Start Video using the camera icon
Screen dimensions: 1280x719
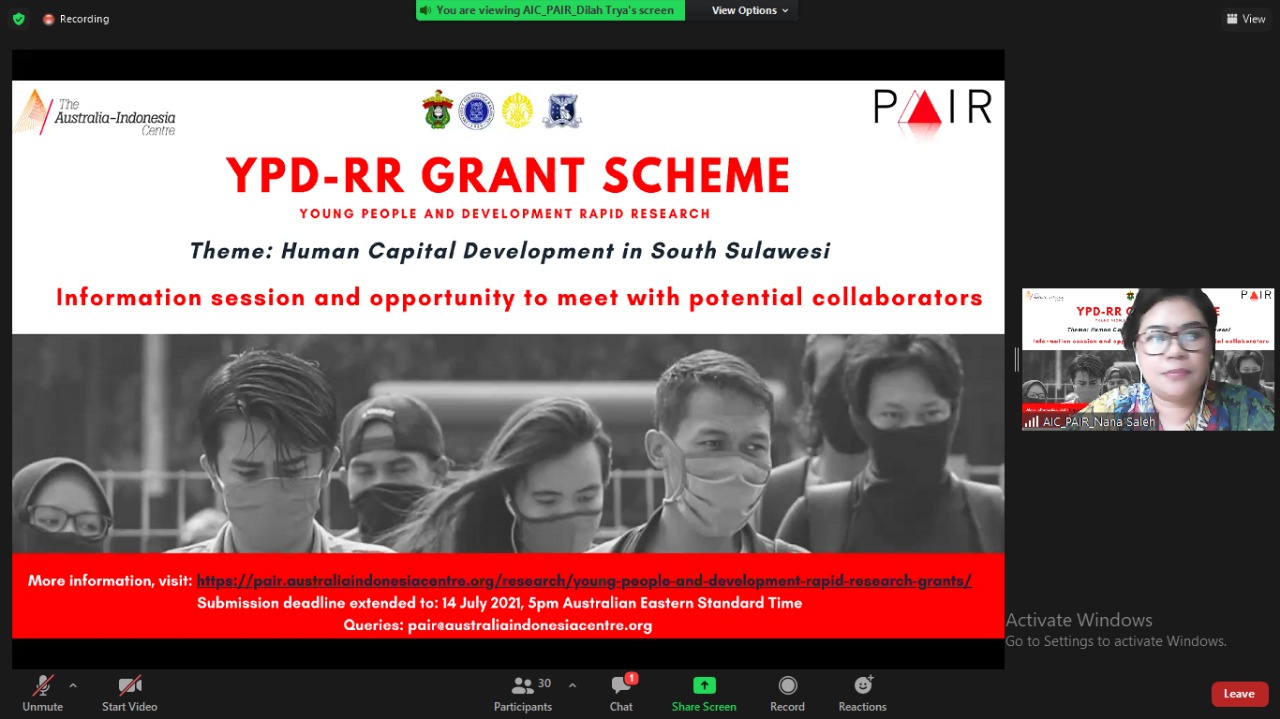tap(129, 687)
